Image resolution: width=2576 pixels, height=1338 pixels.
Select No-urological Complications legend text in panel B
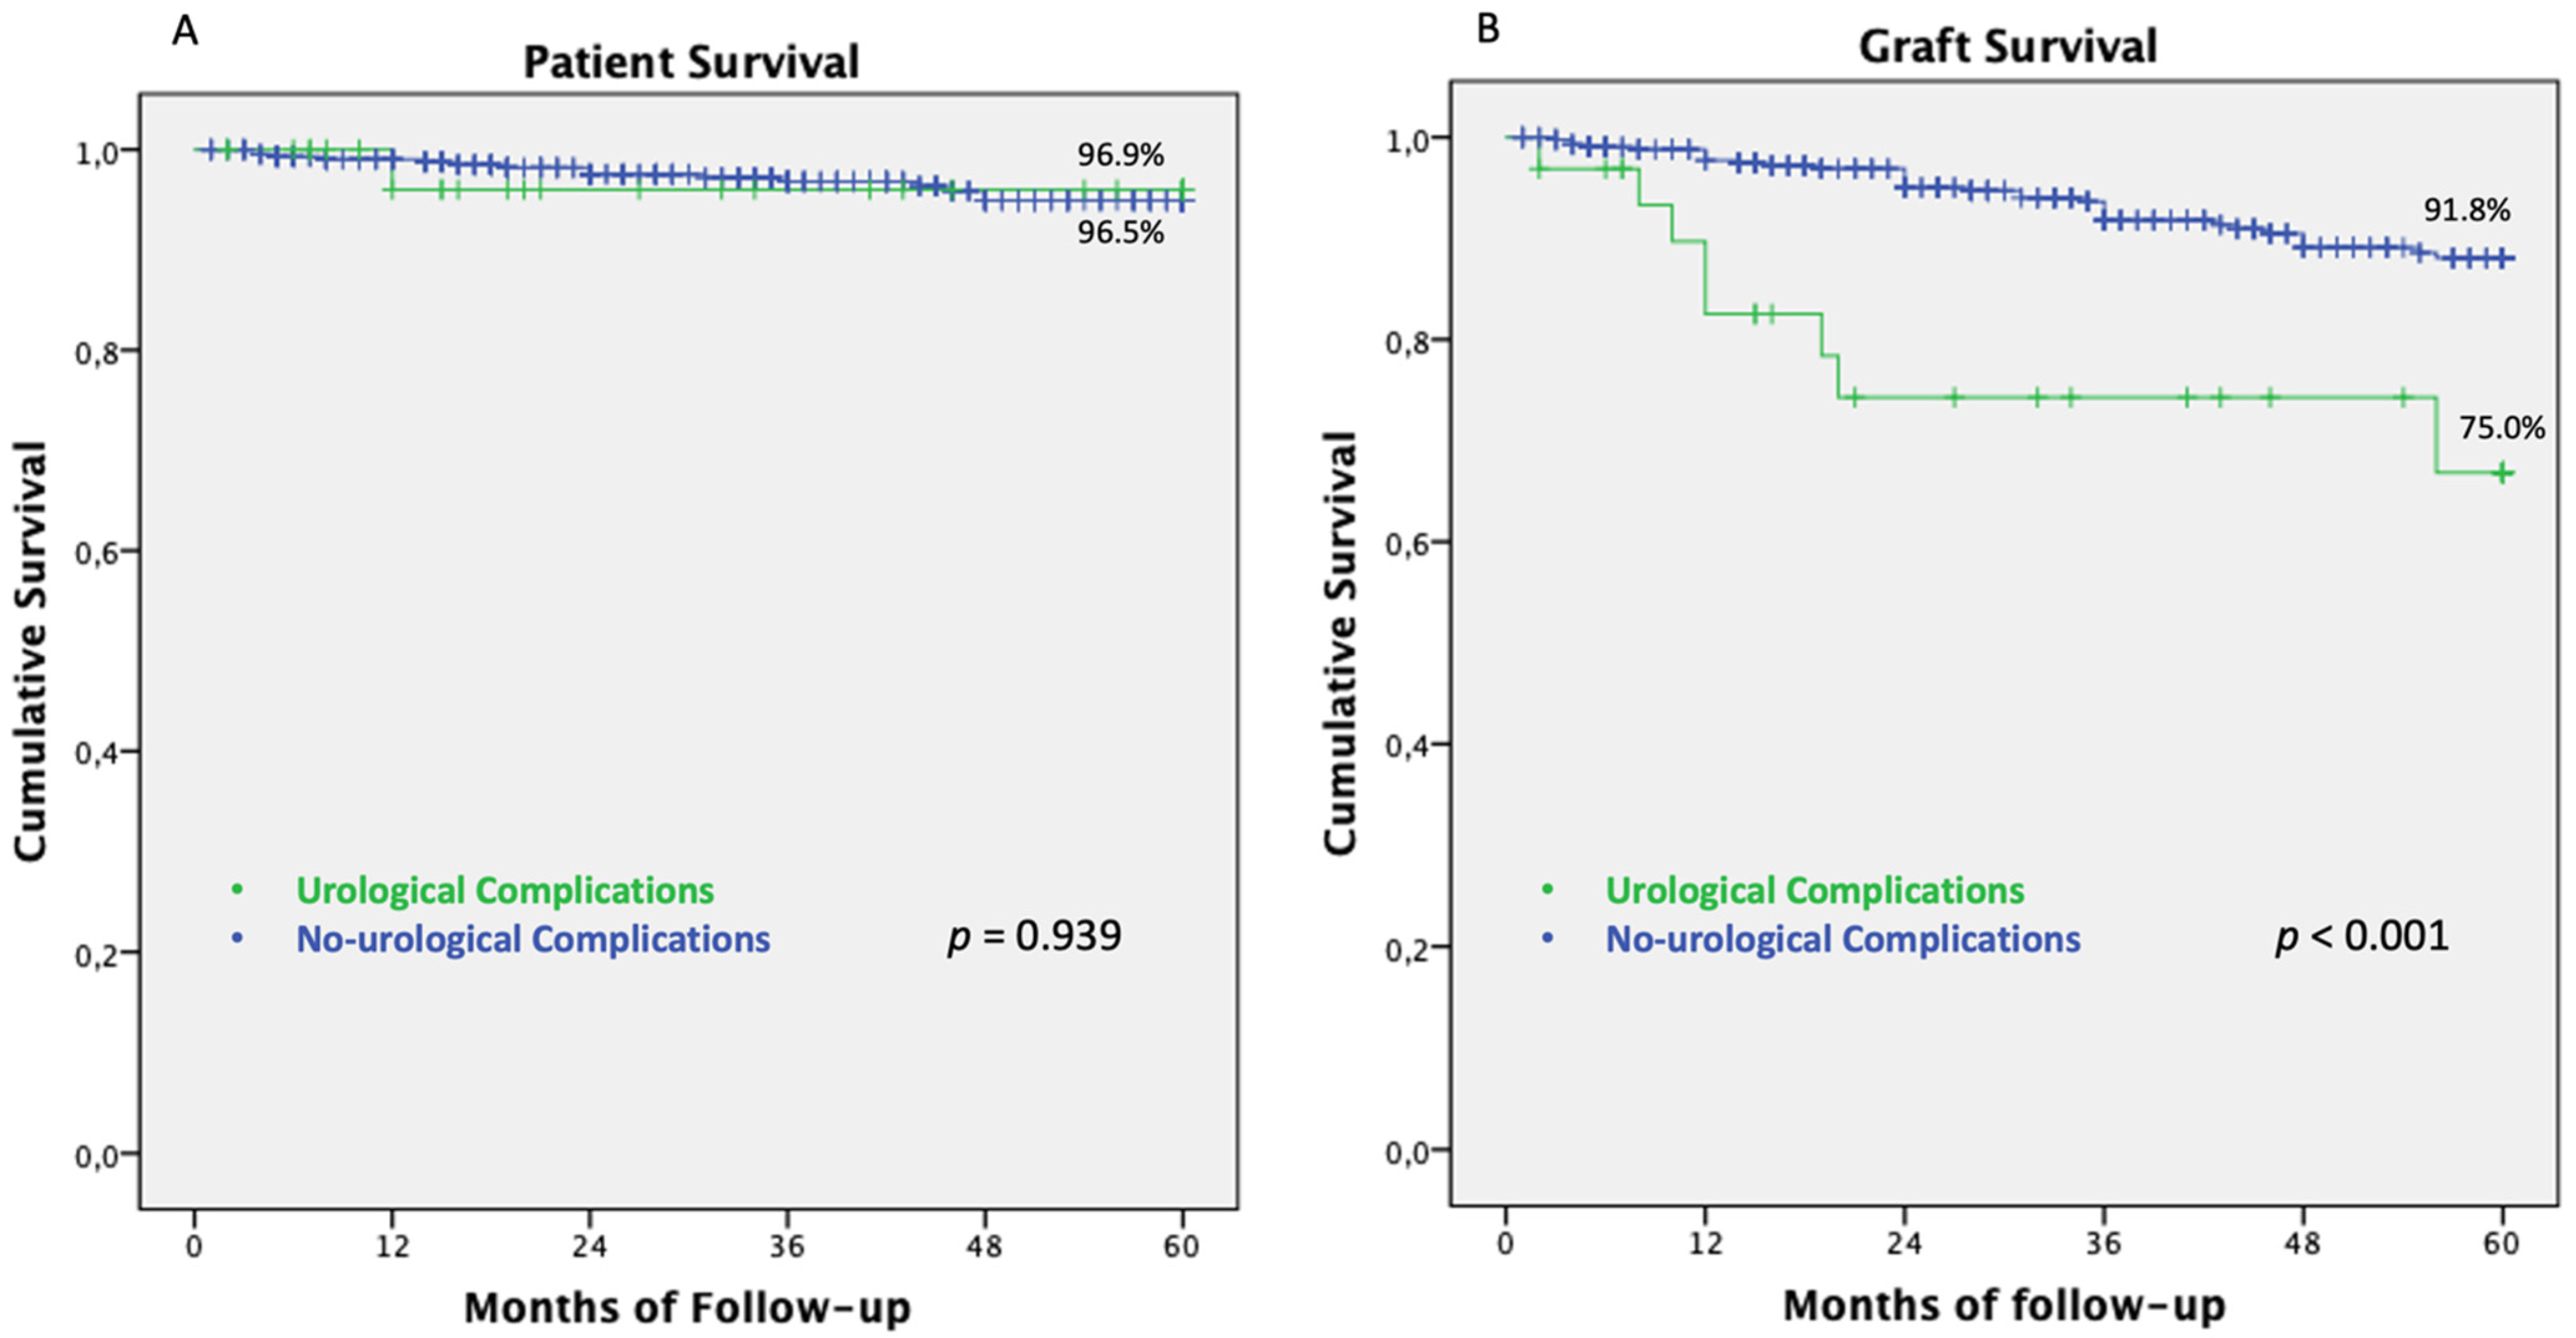(x=1843, y=939)
